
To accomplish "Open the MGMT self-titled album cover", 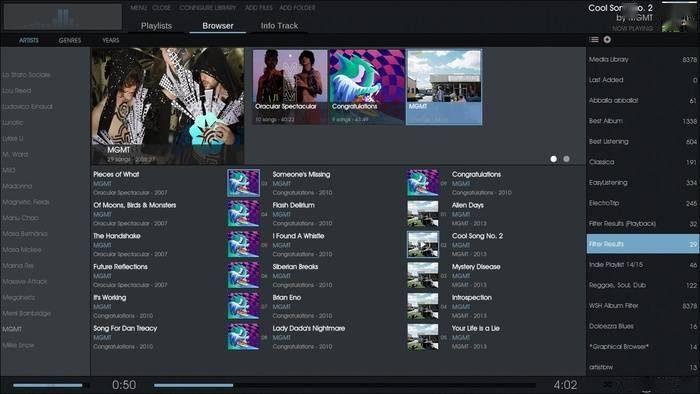I will coord(444,87).
